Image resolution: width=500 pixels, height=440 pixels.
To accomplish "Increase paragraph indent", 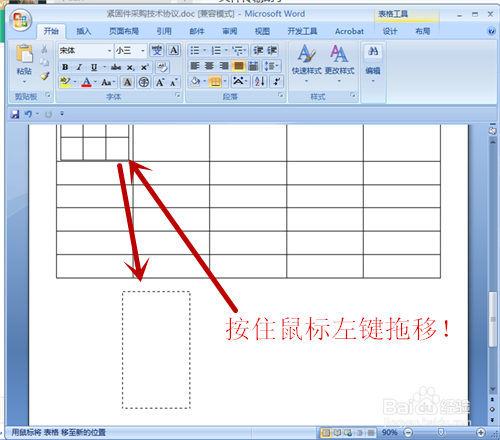I will (x=272, y=51).
